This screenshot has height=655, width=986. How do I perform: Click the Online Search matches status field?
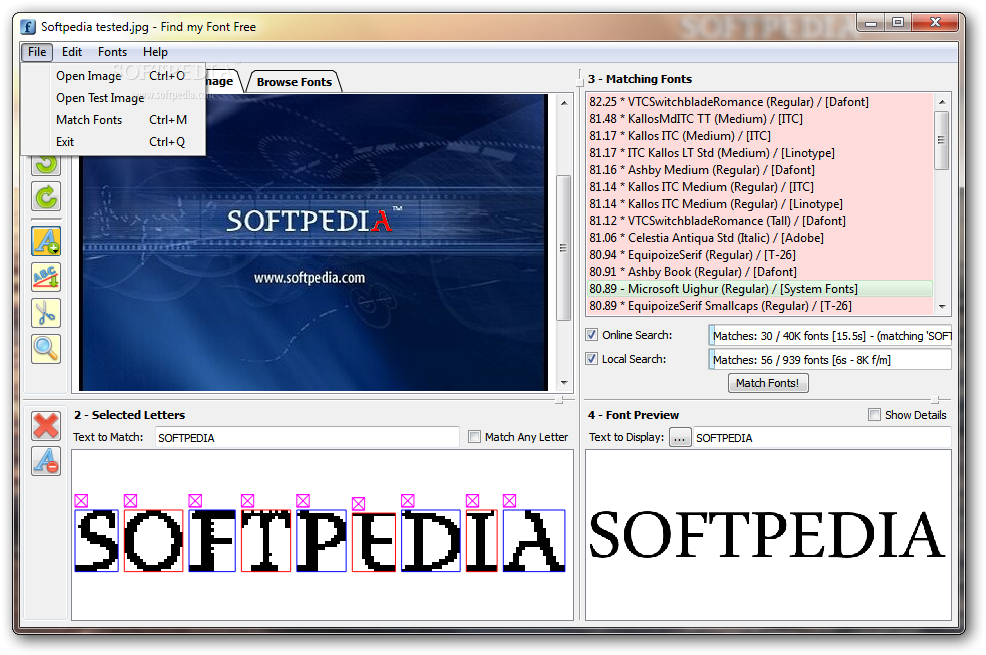click(x=830, y=336)
